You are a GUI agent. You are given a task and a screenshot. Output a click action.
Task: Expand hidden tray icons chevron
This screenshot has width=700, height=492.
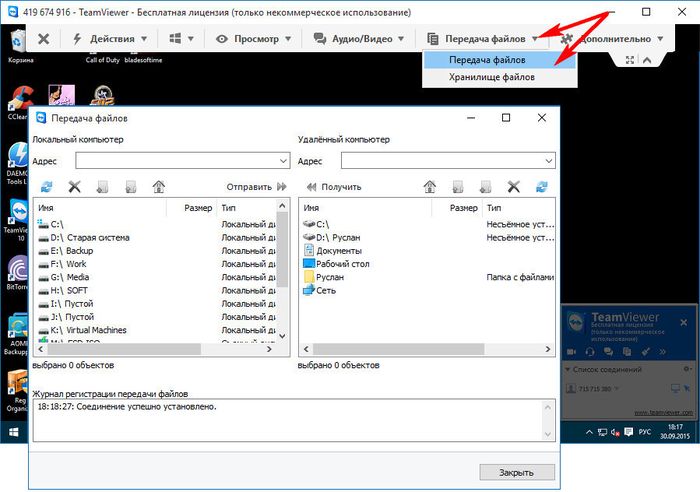point(589,432)
